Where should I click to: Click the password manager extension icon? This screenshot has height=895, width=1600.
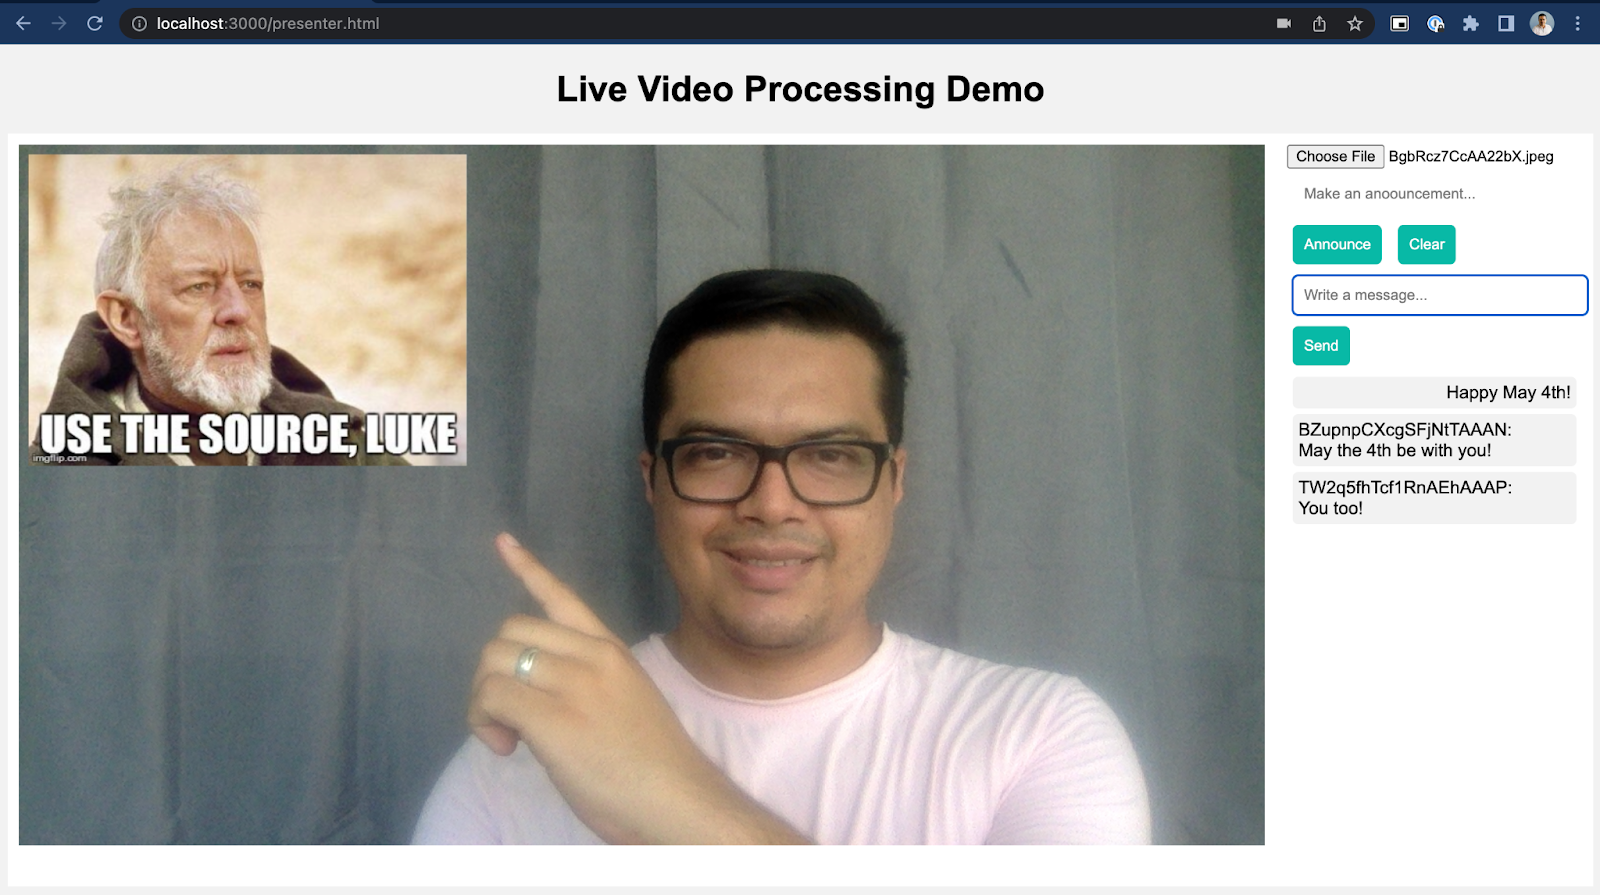click(1435, 23)
